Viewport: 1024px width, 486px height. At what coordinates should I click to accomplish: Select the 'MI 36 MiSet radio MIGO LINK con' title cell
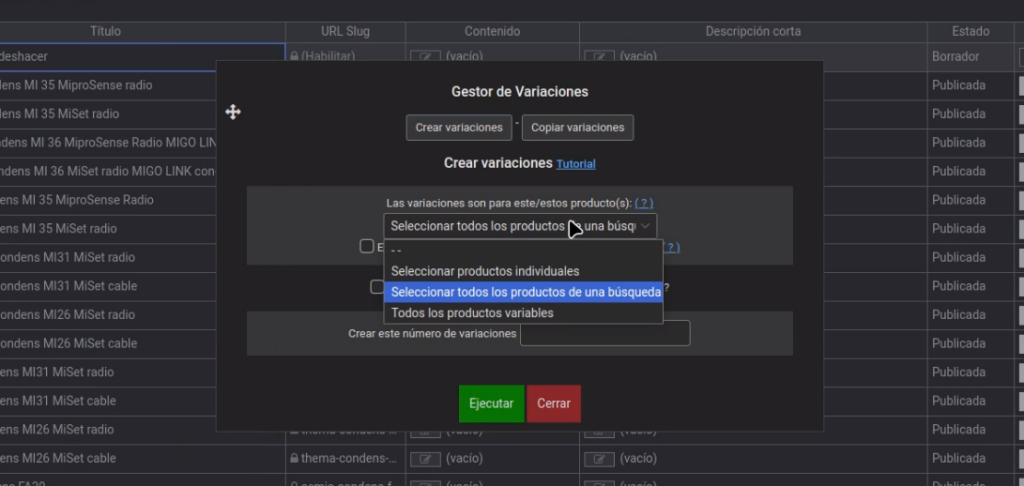[x=108, y=171]
